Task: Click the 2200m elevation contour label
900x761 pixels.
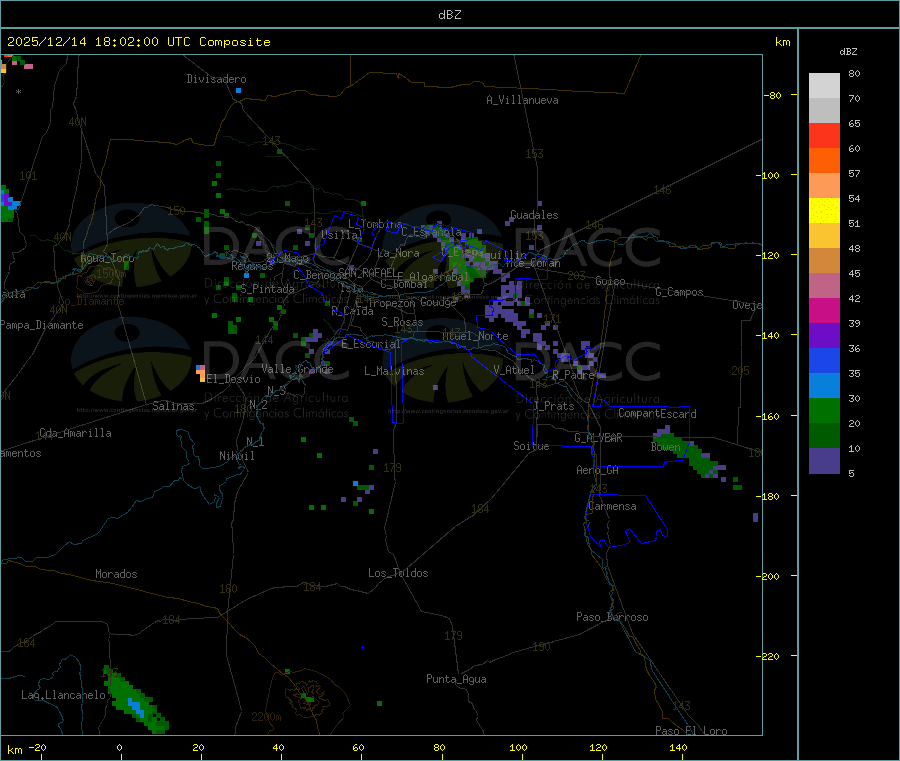Action: pyautogui.click(x=266, y=717)
